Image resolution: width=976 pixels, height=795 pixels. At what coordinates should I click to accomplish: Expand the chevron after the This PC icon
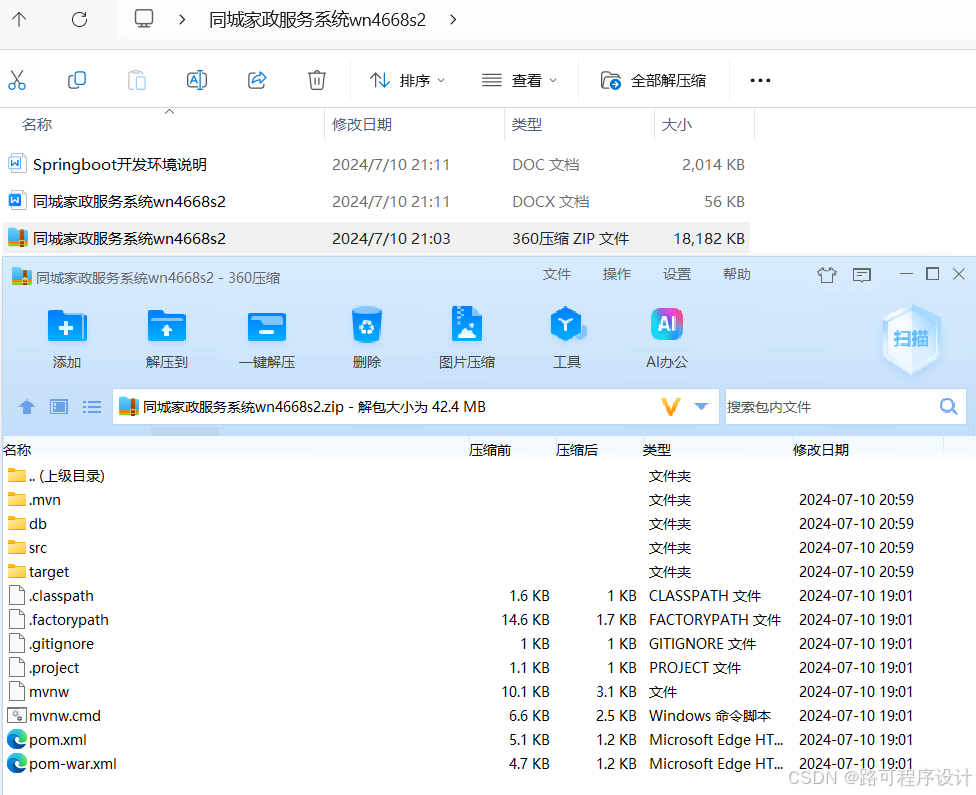tap(182, 19)
